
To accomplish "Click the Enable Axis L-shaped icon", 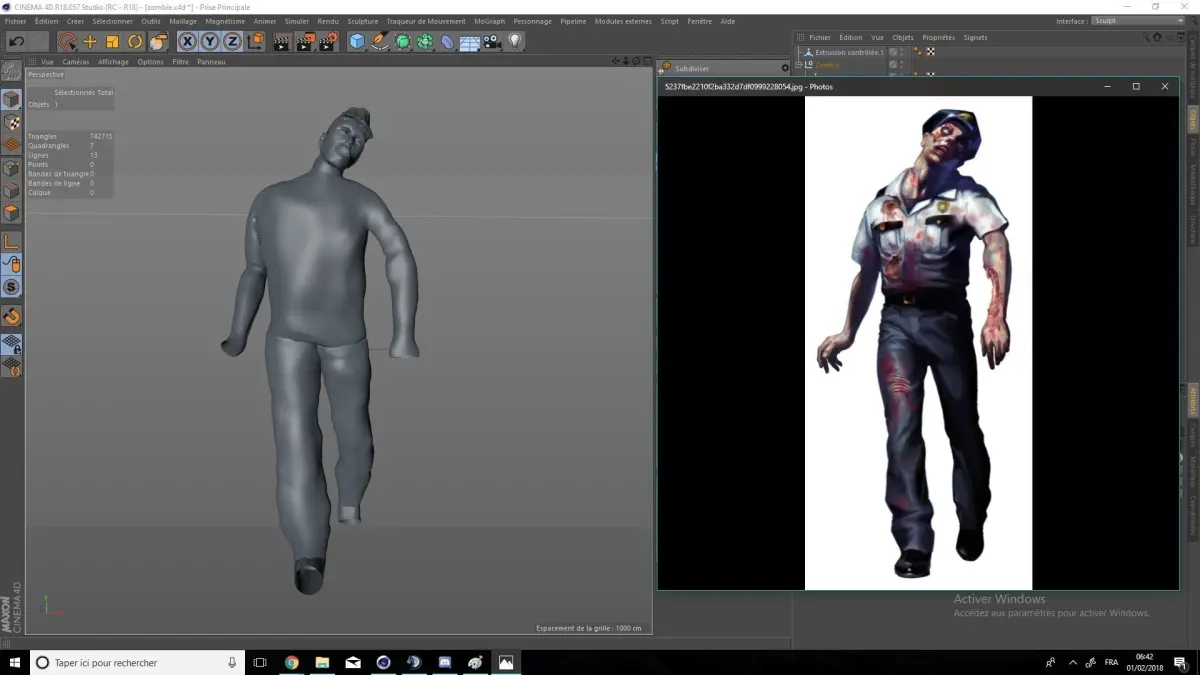I will [11, 242].
